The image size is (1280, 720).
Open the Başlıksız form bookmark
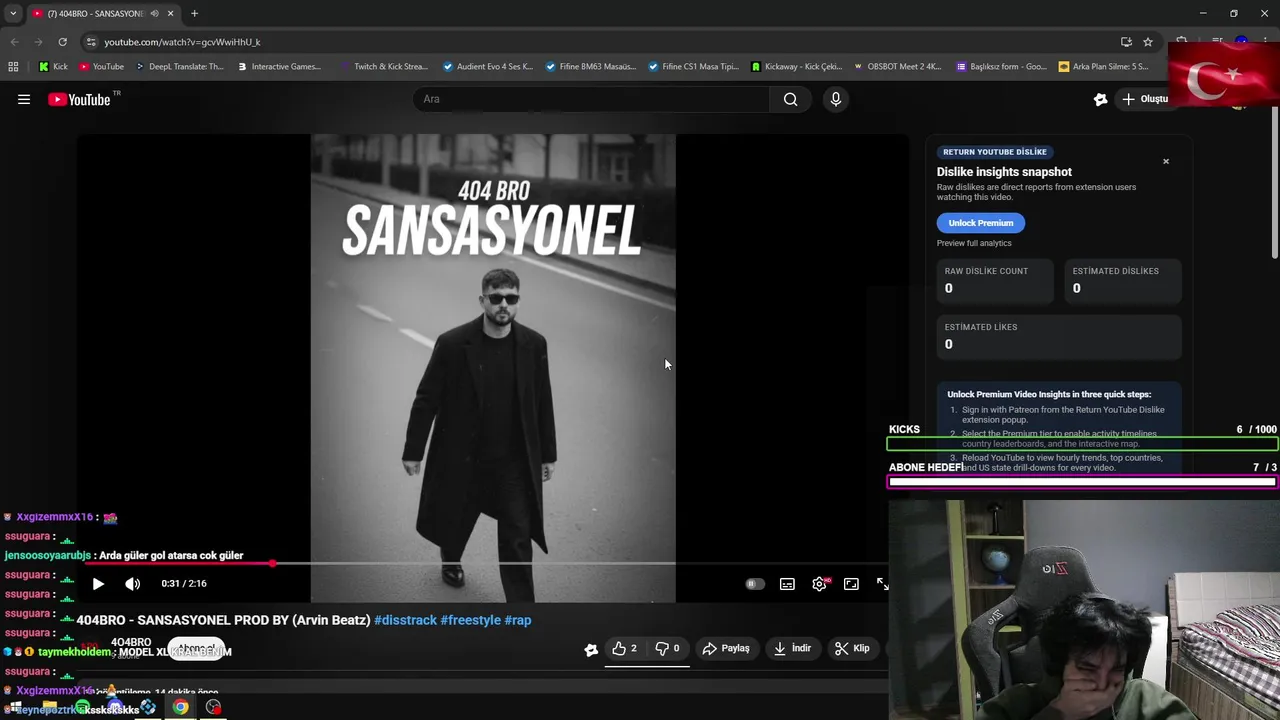[1001, 67]
